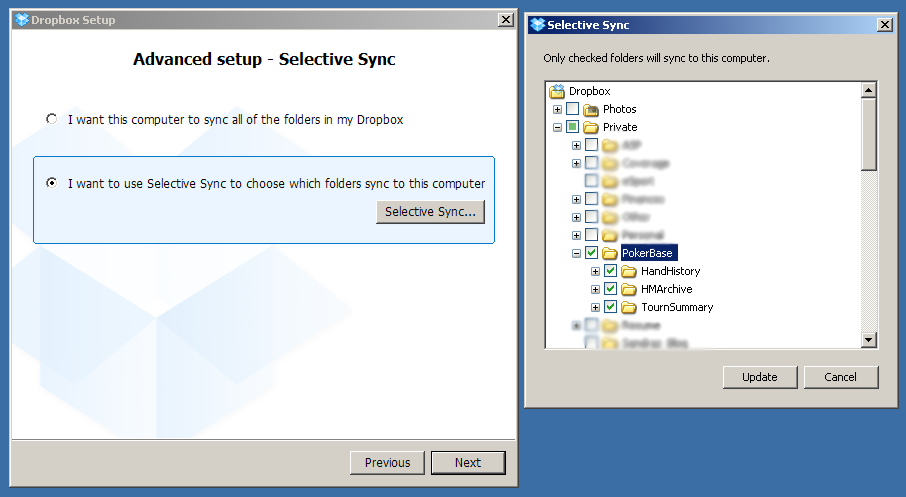Check the Photos folder checkbox
This screenshot has height=497, width=906.
[573, 109]
